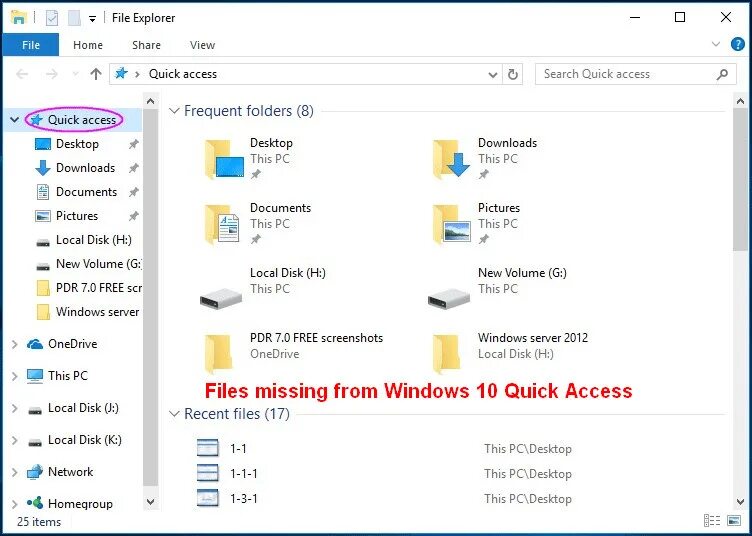The height and width of the screenshot is (536, 752).
Task: Click the Back navigation arrow
Action: (22, 74)
